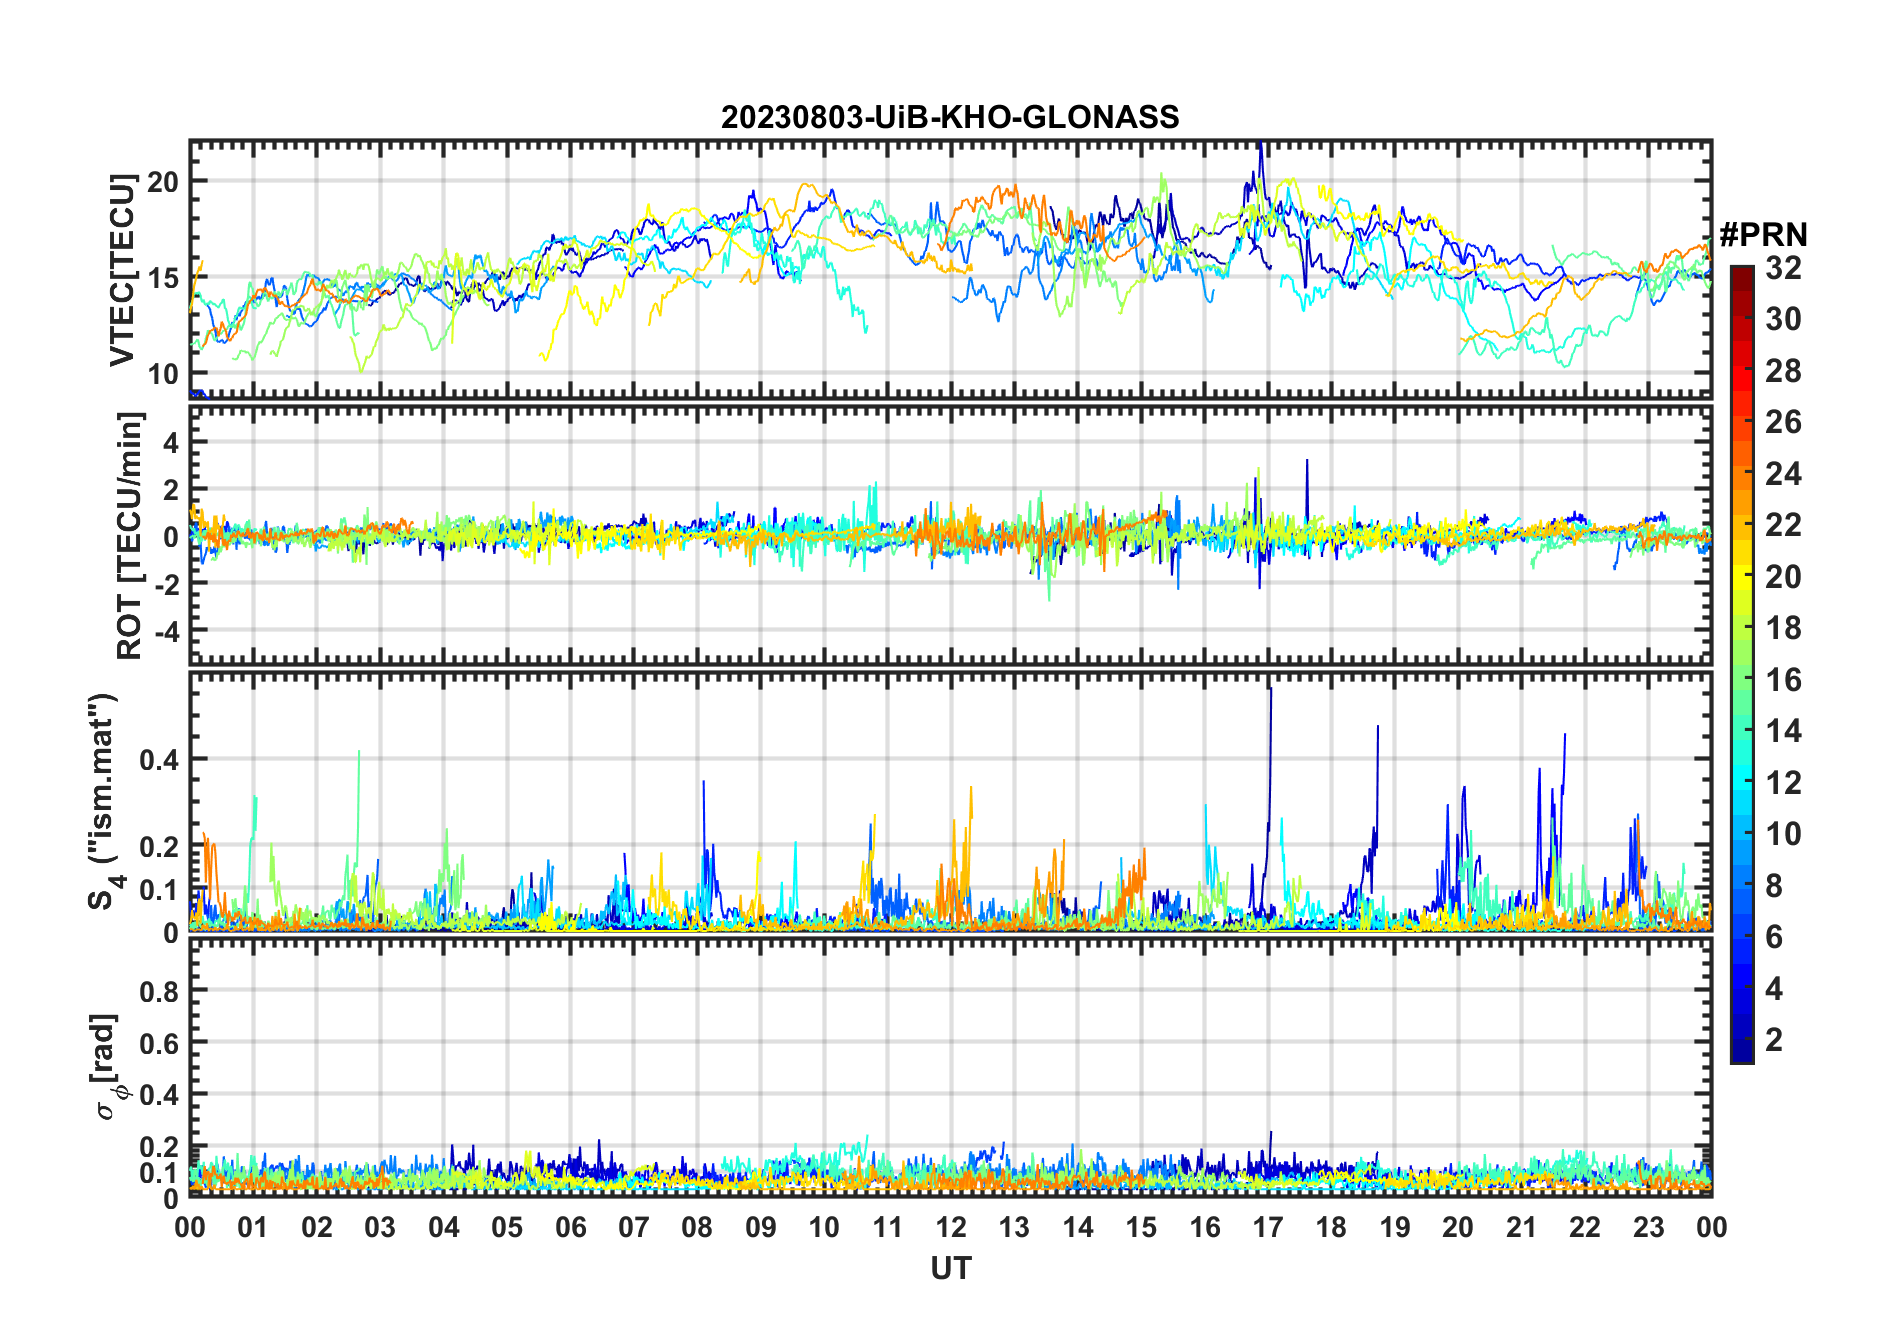Select PRN colorbar tick label "14"
Screen dimensions: 1902x1330
1783,731
